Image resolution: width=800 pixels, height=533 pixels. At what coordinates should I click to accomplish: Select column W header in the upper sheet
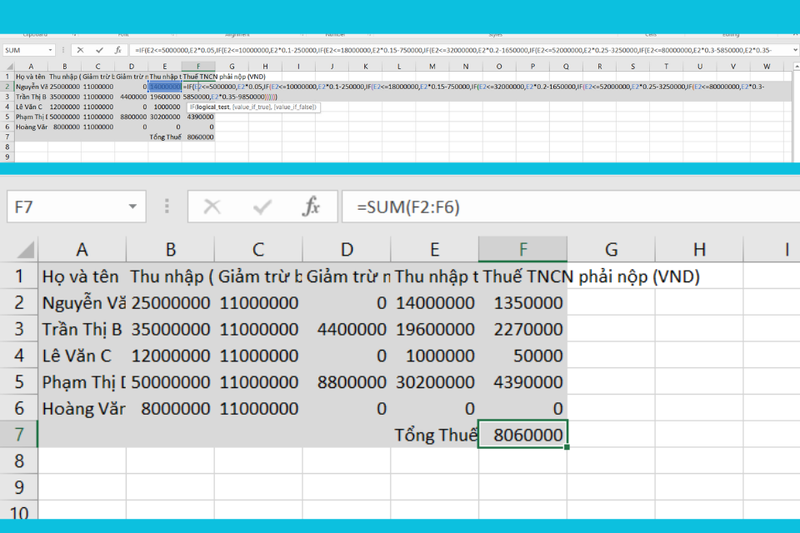766,66
